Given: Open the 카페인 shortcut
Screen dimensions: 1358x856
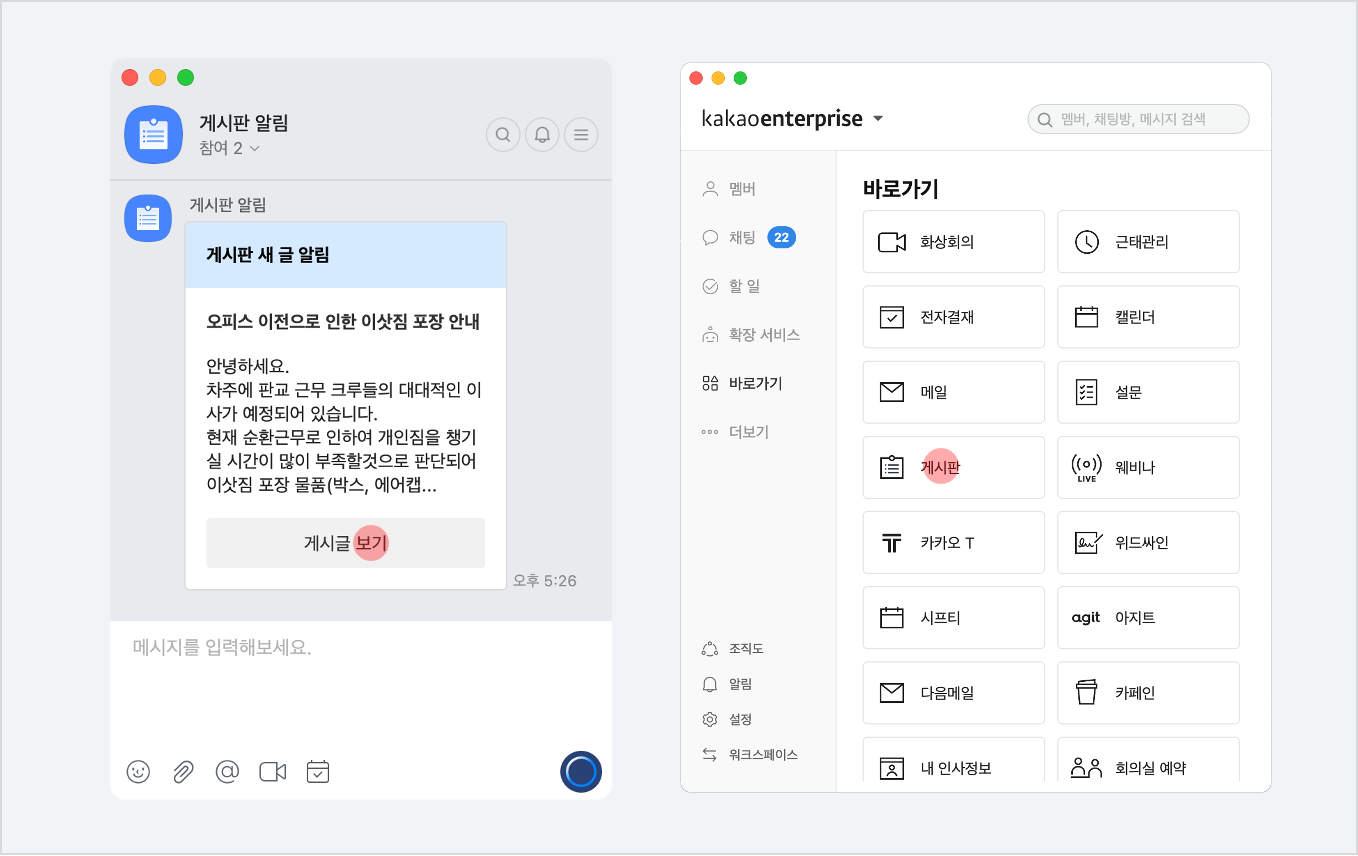Looking at the screenshot, I should point(1148,693).
